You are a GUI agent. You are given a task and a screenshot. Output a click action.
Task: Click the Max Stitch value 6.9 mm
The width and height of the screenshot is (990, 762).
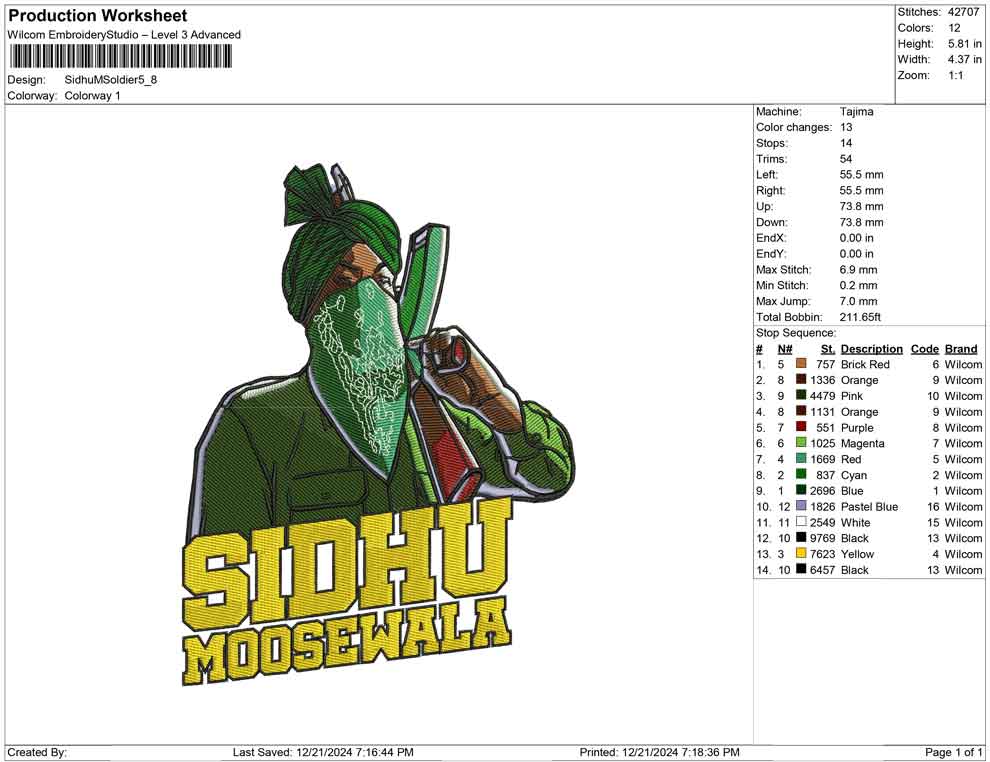point(859,269)
